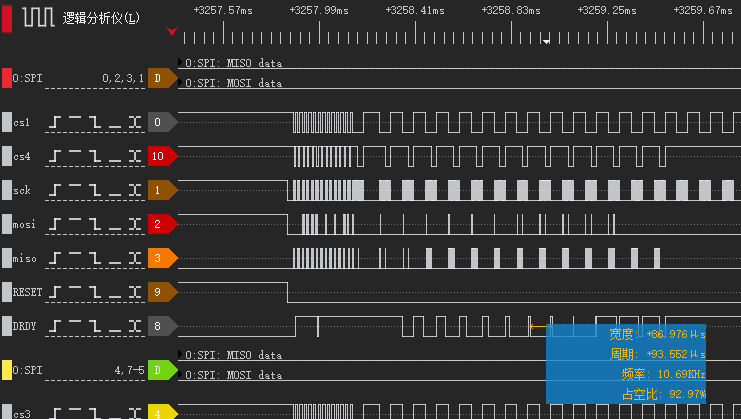The width and height of the screenshot is (741, 419).
Task: Expand the second SPI decoder's MOSI data row
Action: pyautogui.click(x=180, y=374)
